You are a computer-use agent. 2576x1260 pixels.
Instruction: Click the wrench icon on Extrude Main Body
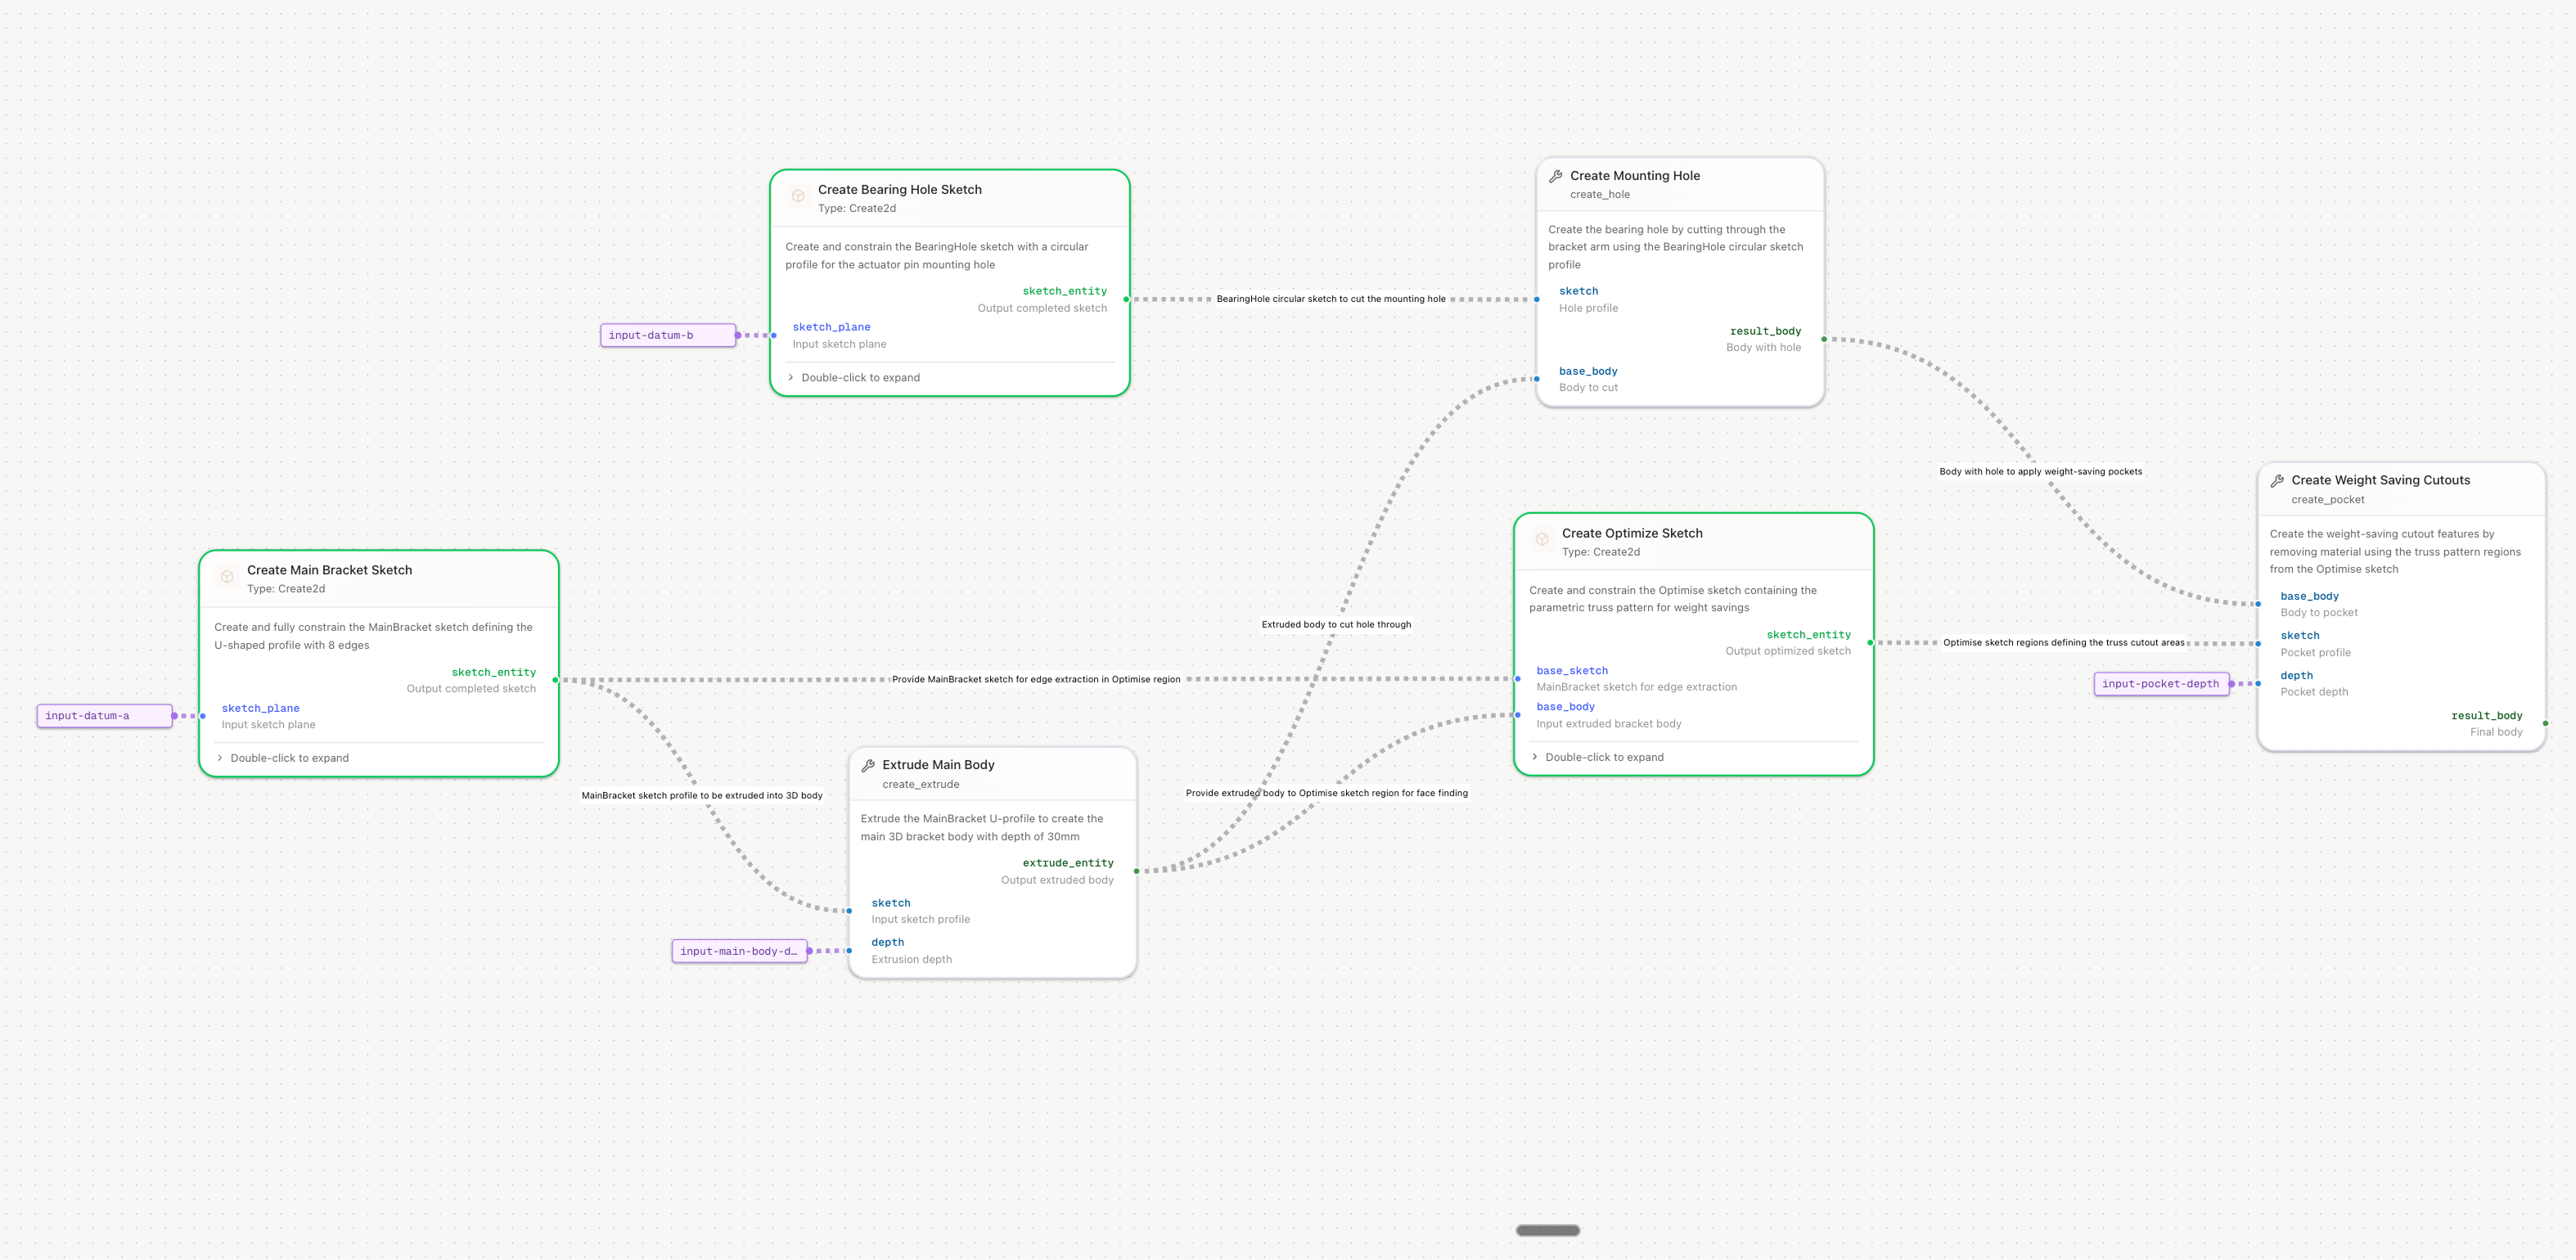868,765
